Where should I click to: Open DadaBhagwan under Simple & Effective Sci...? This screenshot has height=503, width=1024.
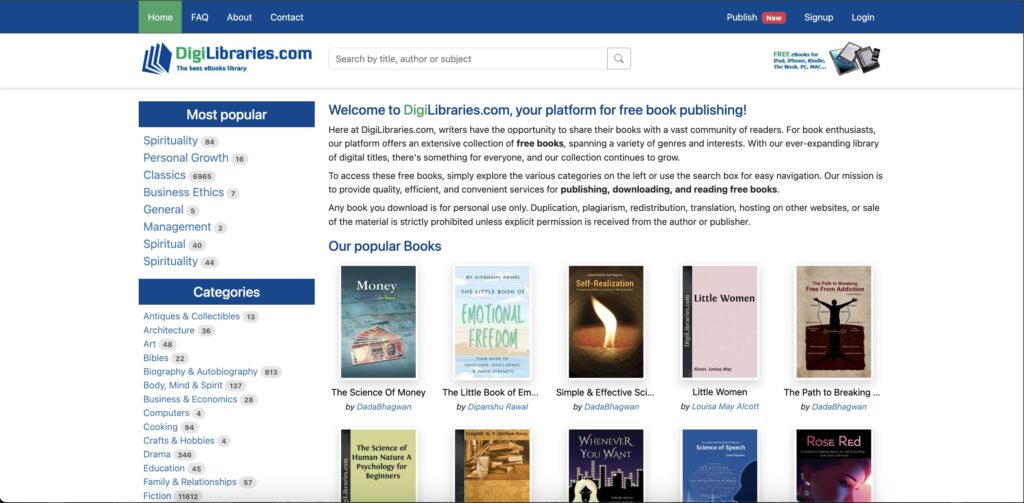point(611,407)
